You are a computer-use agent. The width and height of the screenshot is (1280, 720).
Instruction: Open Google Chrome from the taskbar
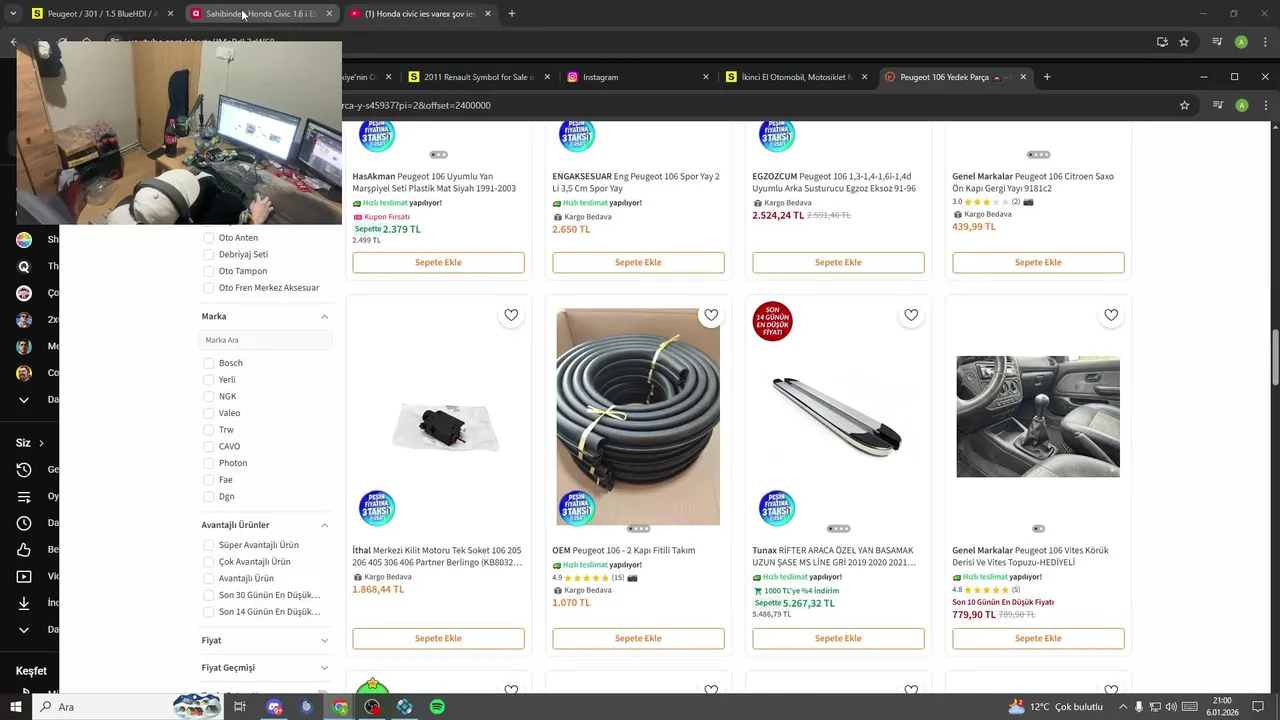(340, 707)
